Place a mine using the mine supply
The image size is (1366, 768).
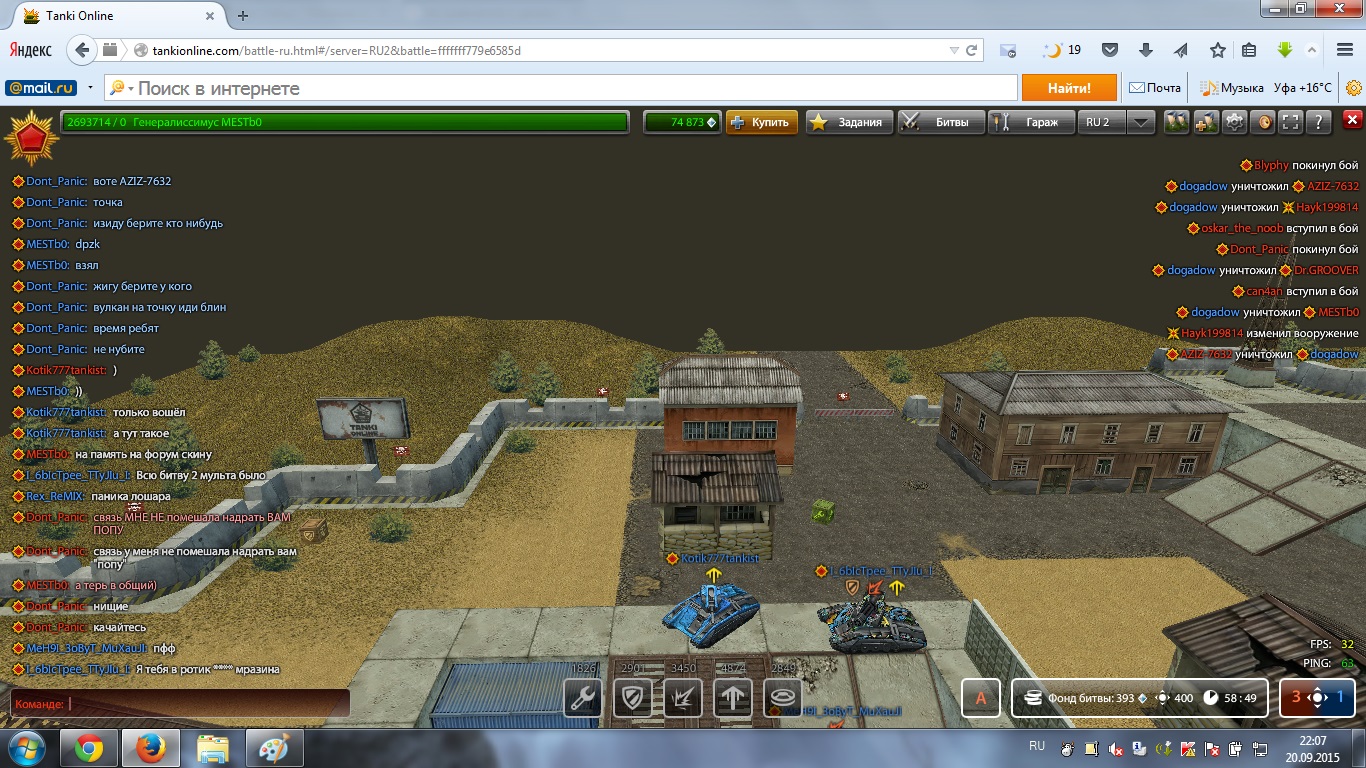click(783, 698)
